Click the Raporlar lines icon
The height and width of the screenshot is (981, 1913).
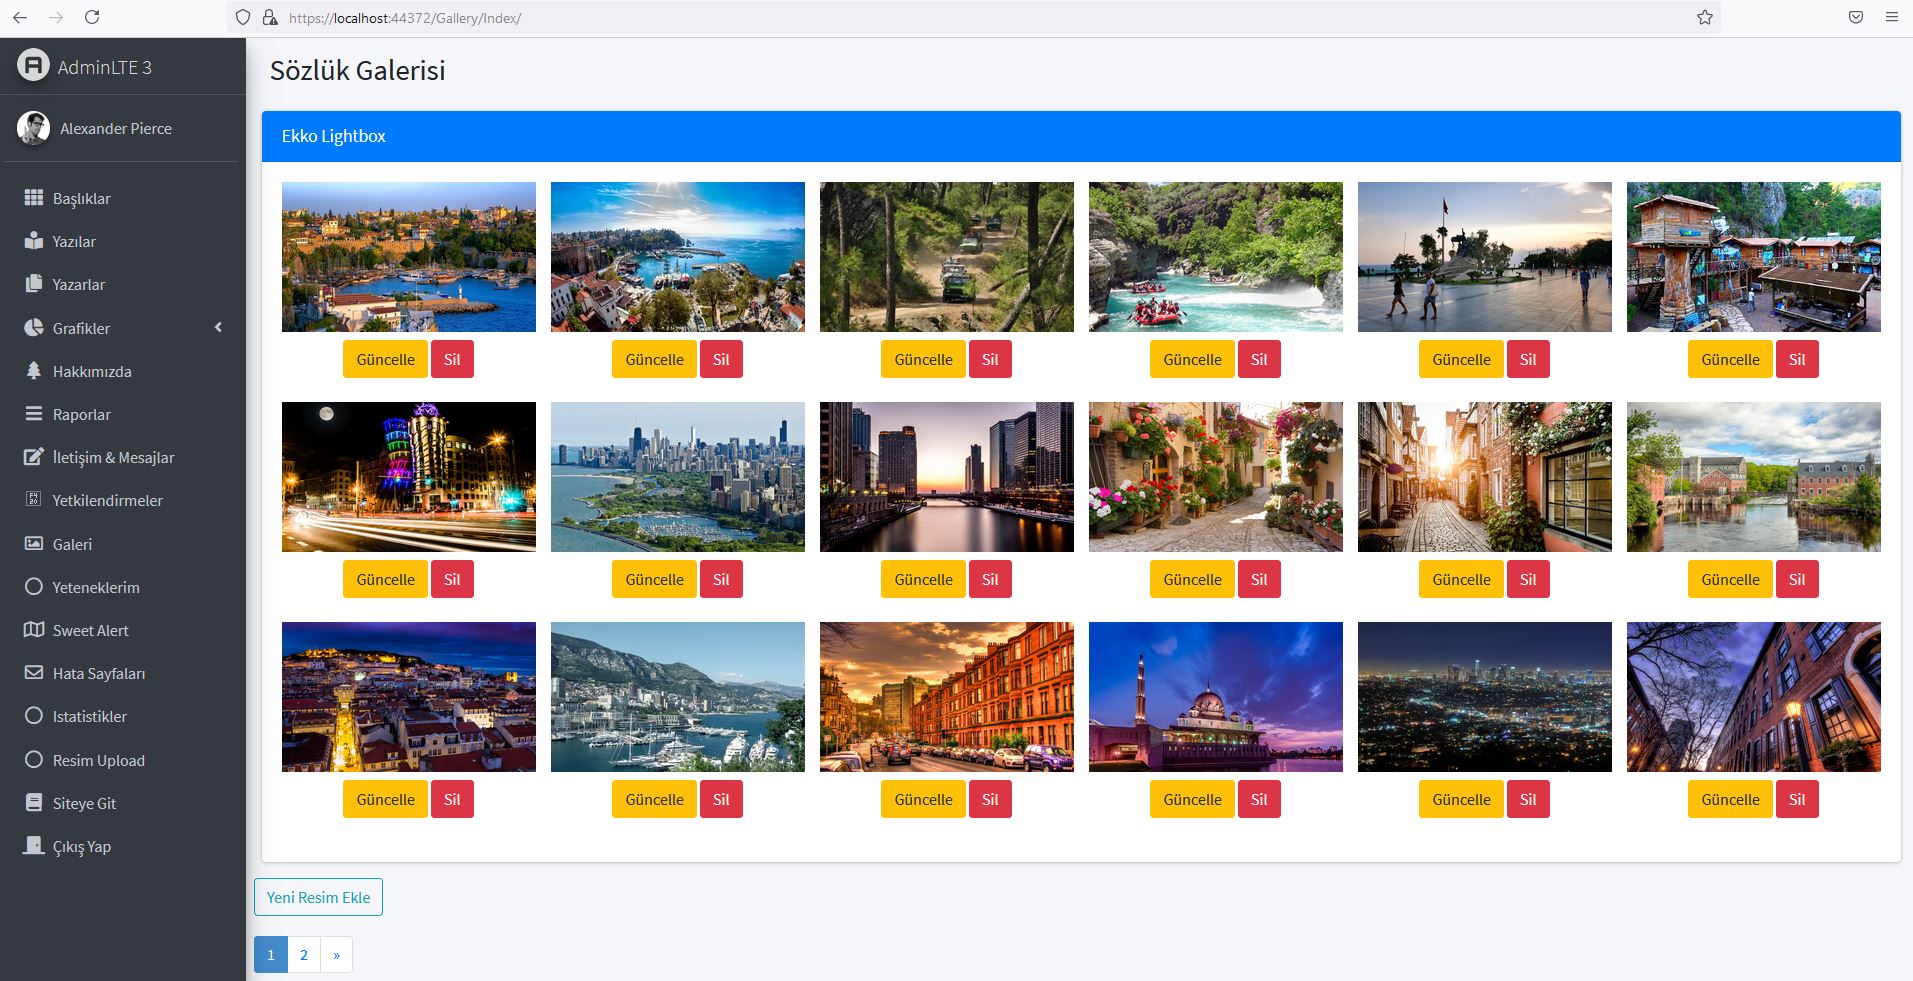pos(34,414)
